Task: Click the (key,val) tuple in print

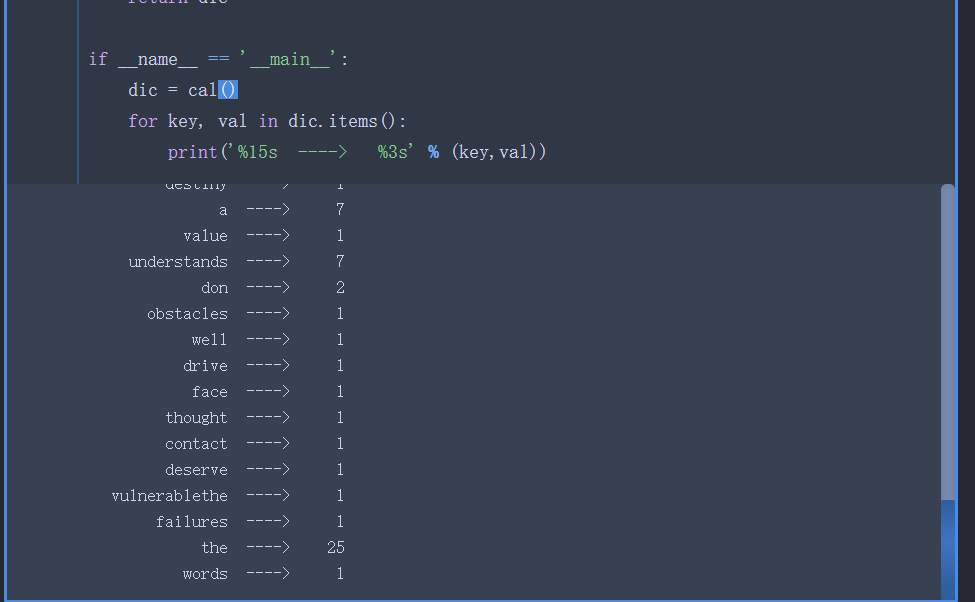Action: [x=499, y=152]
